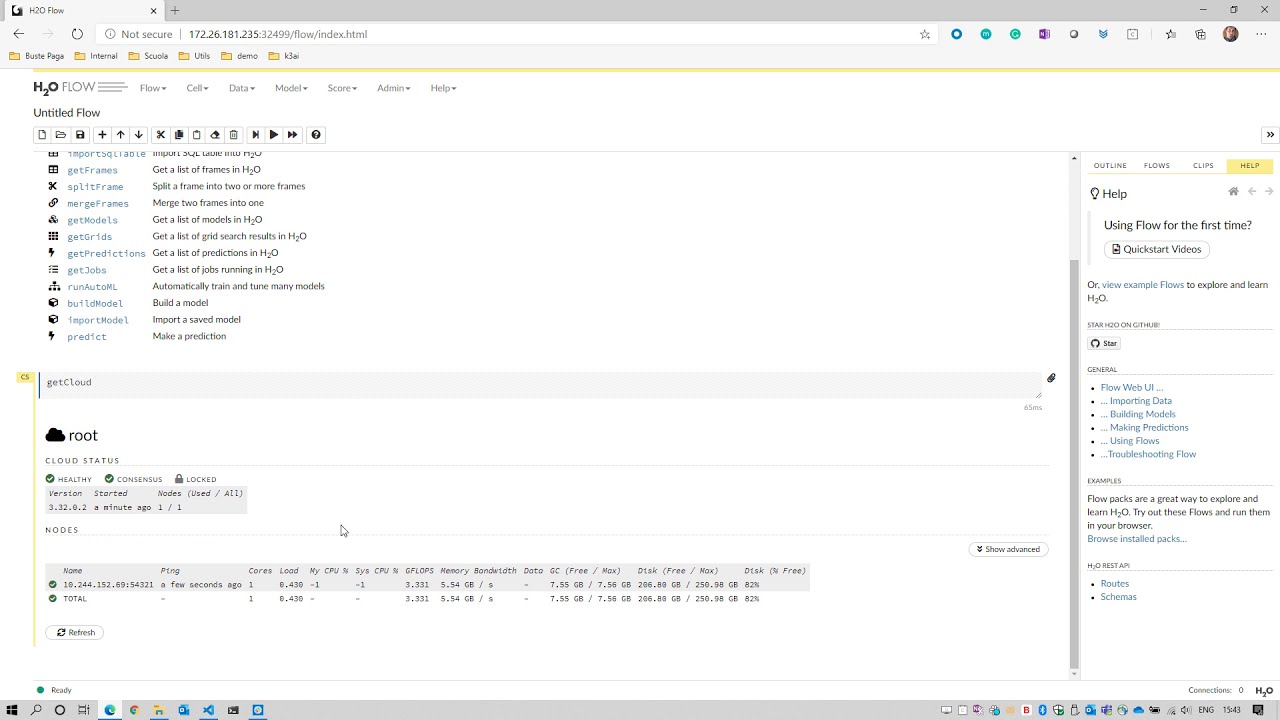Paste cell below using clipboard icon

pyautogui.click(x=196, y=135)
